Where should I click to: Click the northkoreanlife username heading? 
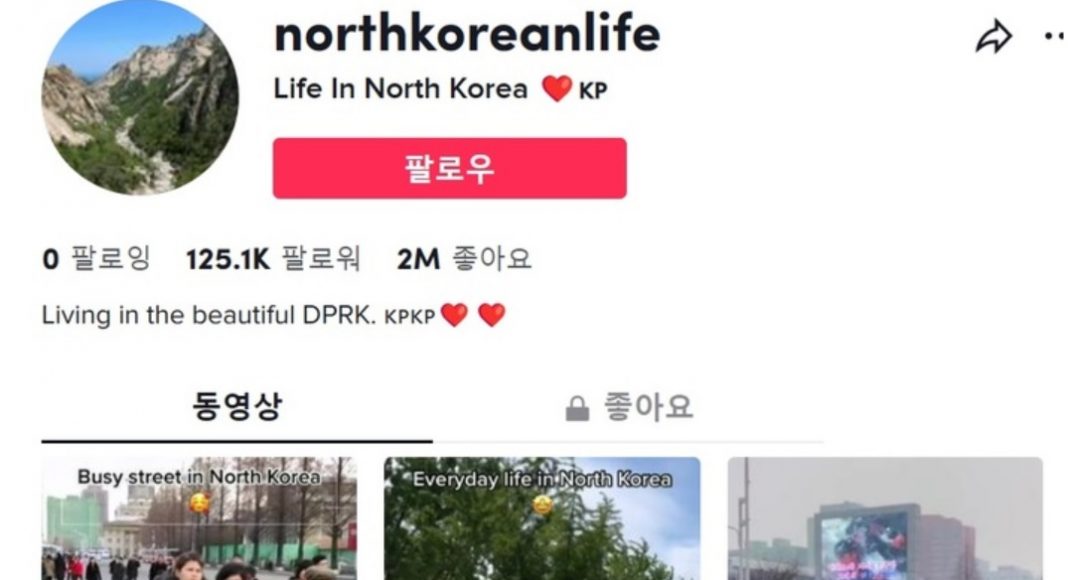[x=467, y=33]
